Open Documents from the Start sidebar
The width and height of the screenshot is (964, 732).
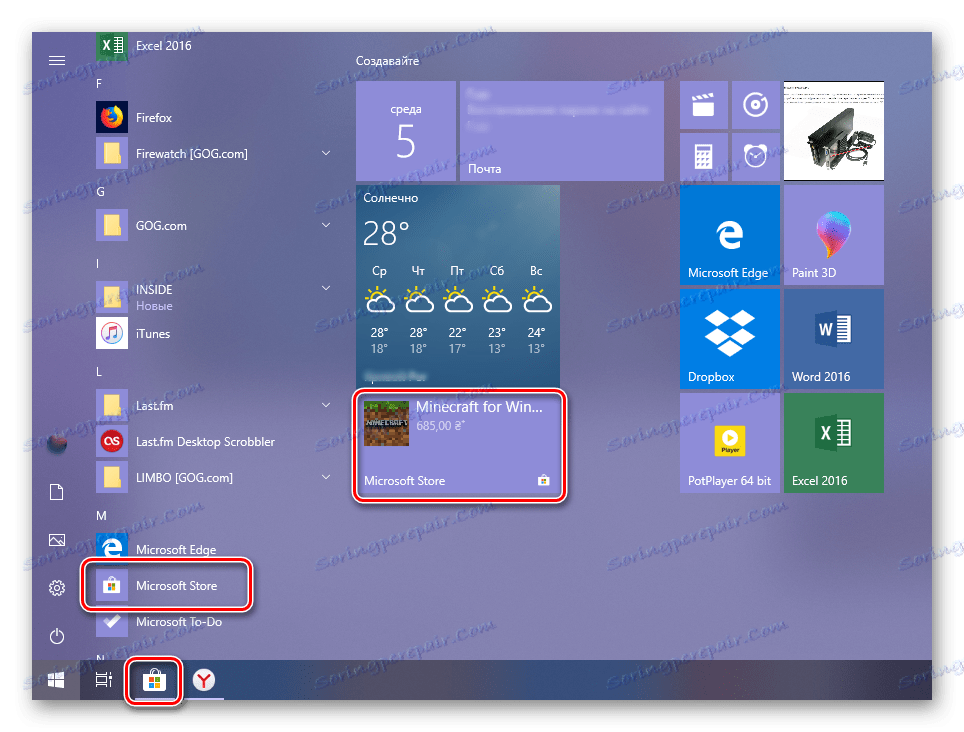(x=57, y=492)
